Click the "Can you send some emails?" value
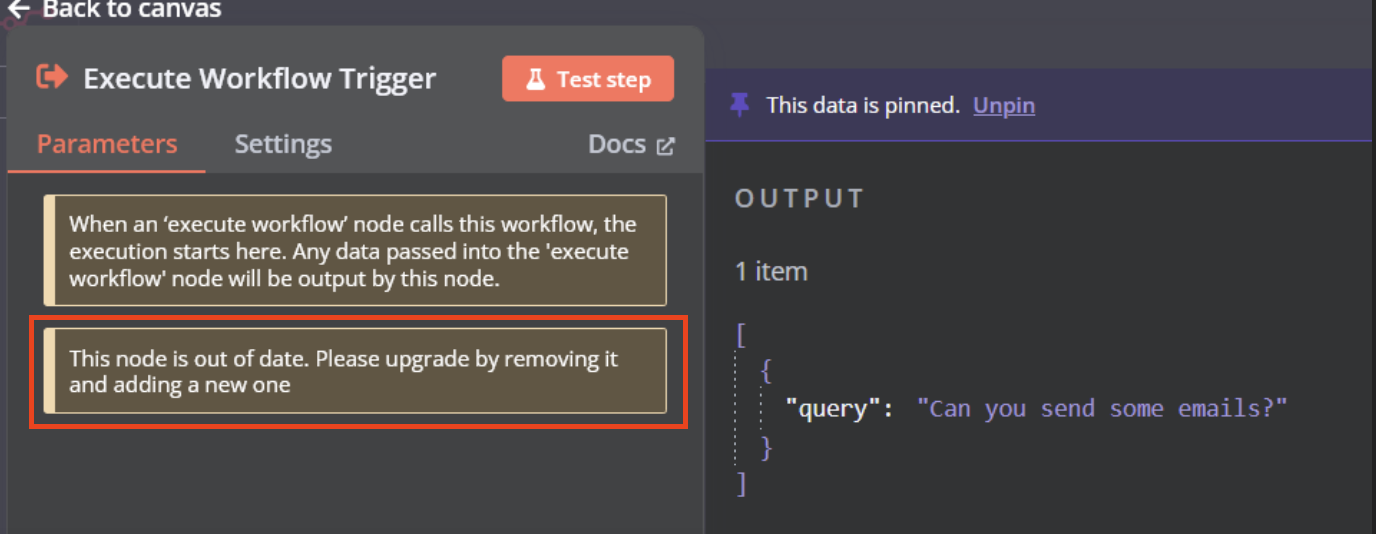The width and height of the screenshot is (1376, 534). tap(1102, 408)
